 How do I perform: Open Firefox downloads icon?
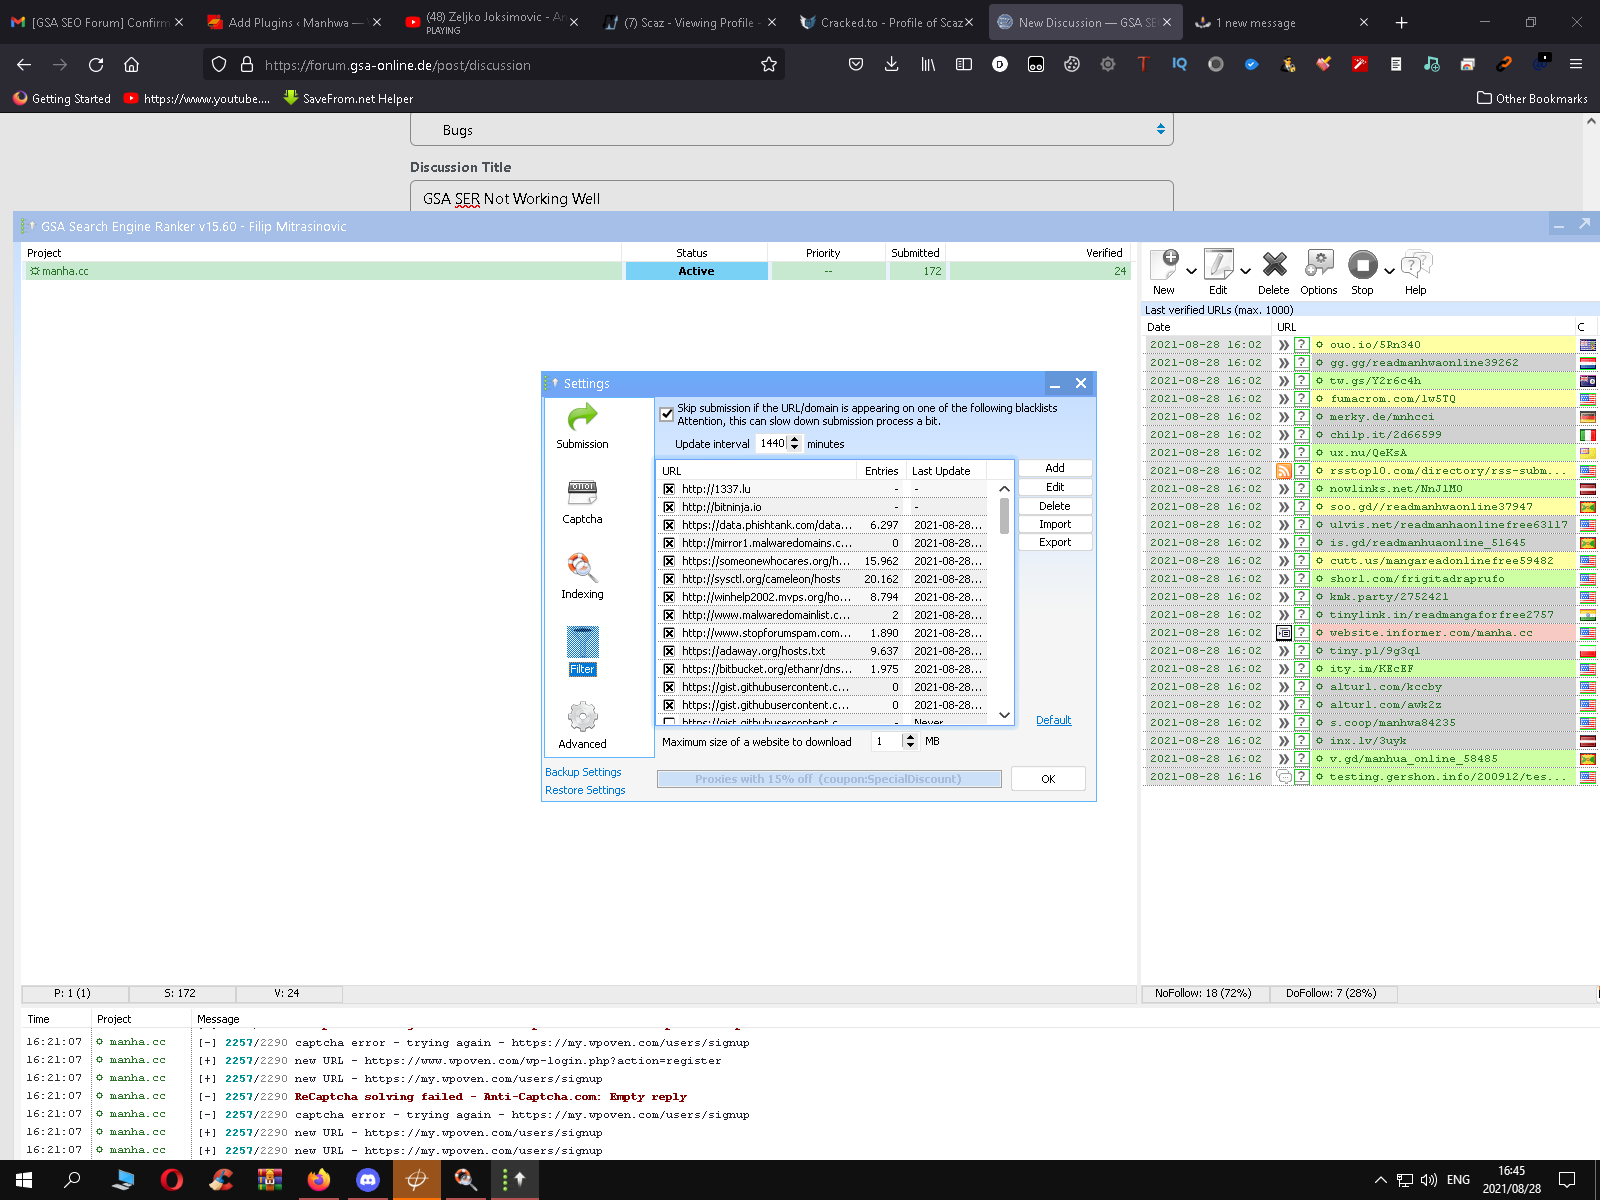coord(891,64)
